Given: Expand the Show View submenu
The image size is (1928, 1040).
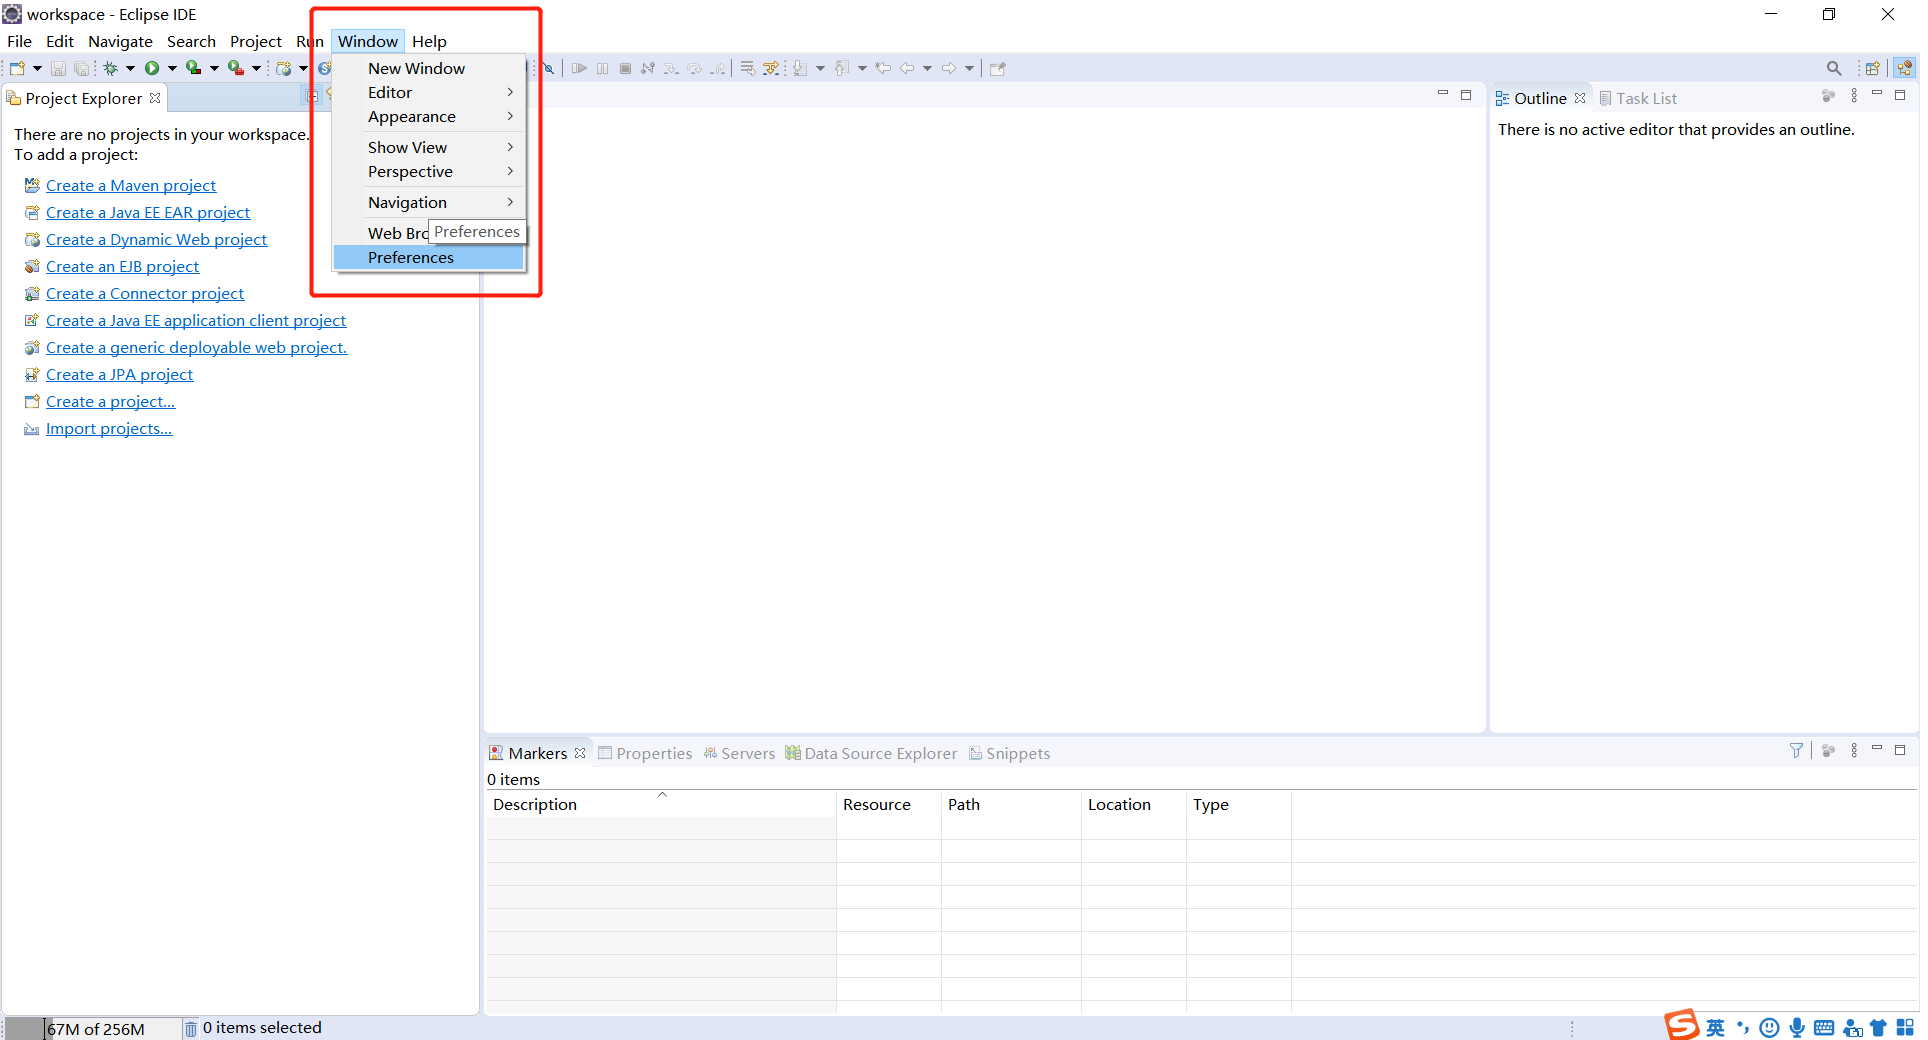Looking at the screenshot, I should tap(429, 147).
